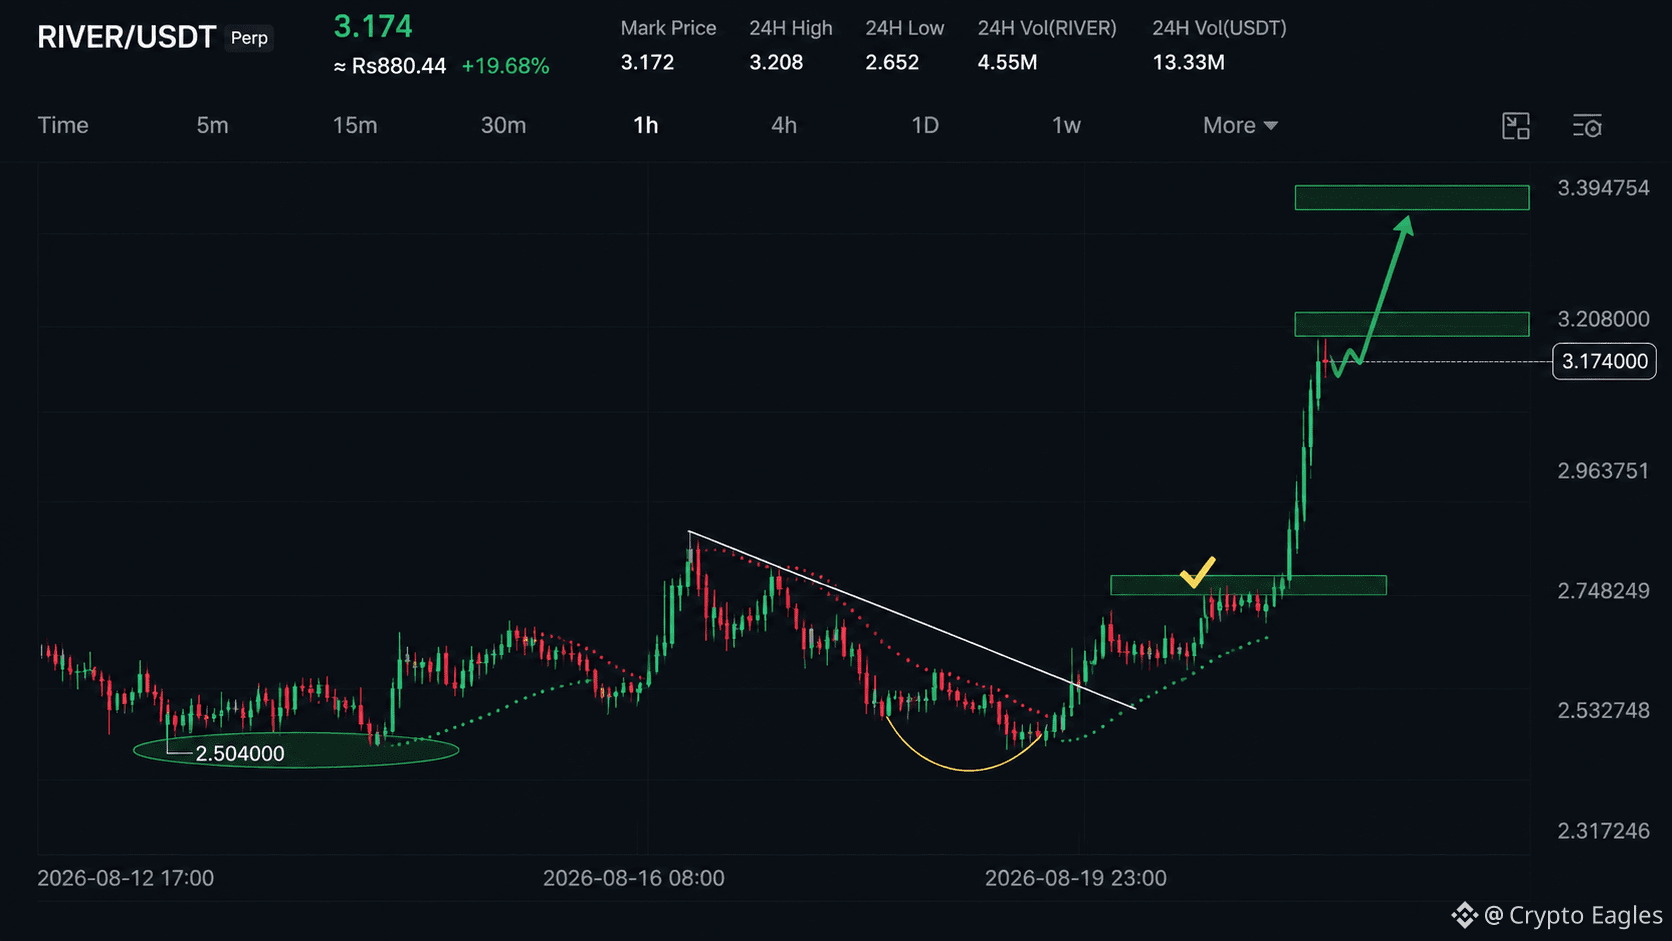Open the chart indicator settings icon
Viewport: 1672px width, 941px height.
1587,126
